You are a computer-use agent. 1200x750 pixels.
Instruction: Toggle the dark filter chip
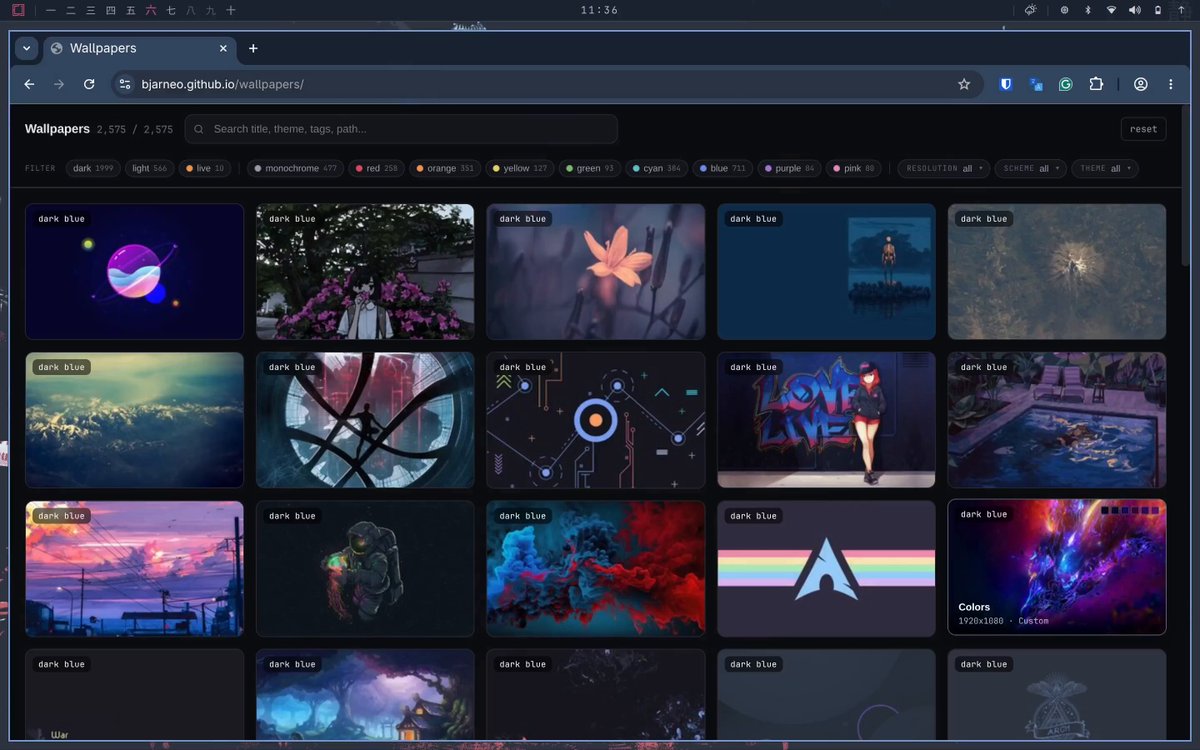(x=93, y=168)
